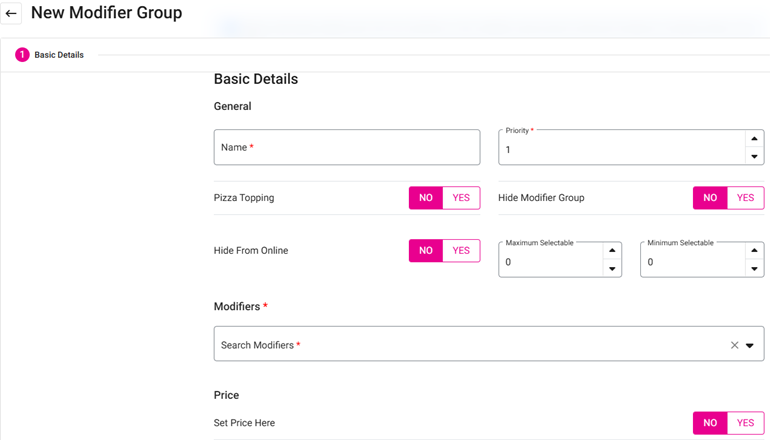Viewport: 770px width, 440px height.
Task: Increase Maximum Selectable with up arrow
Action: pos(611,251)
